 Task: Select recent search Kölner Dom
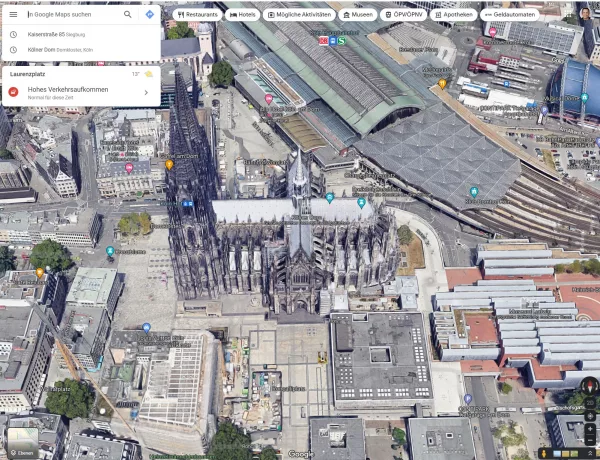[x=81, y=50]
